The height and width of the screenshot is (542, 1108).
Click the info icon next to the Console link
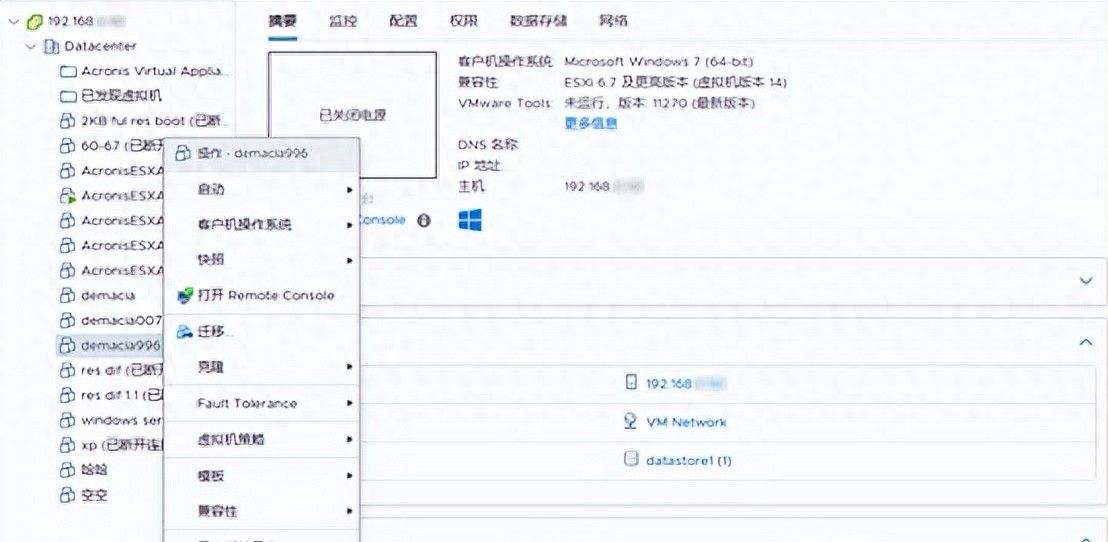pyautogui.click(x=423, y=220)
